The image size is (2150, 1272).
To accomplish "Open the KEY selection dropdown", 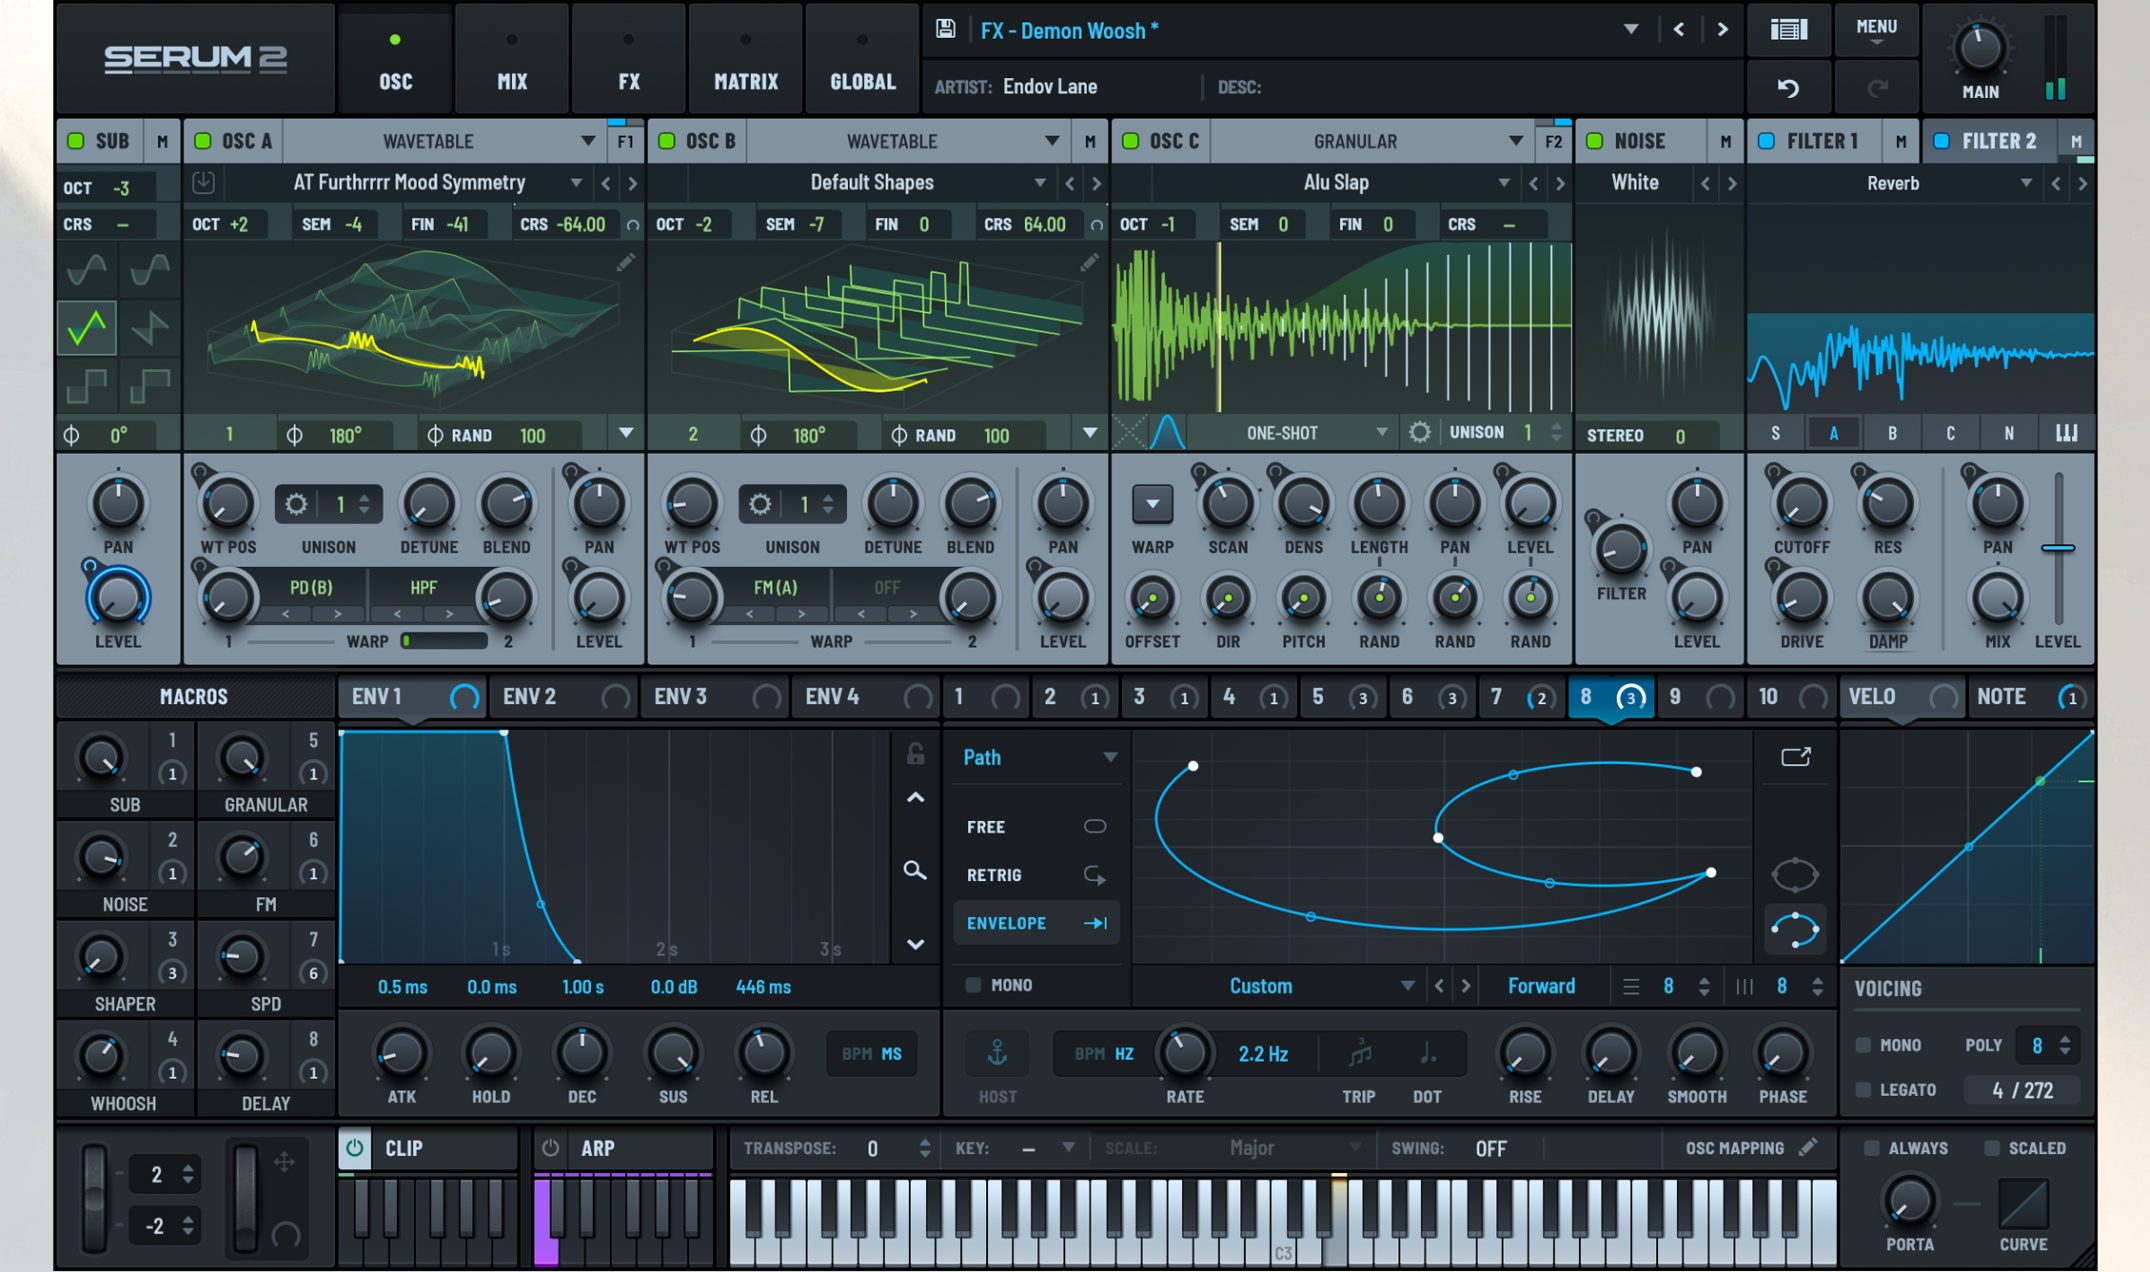I will pos(1068,1148).
